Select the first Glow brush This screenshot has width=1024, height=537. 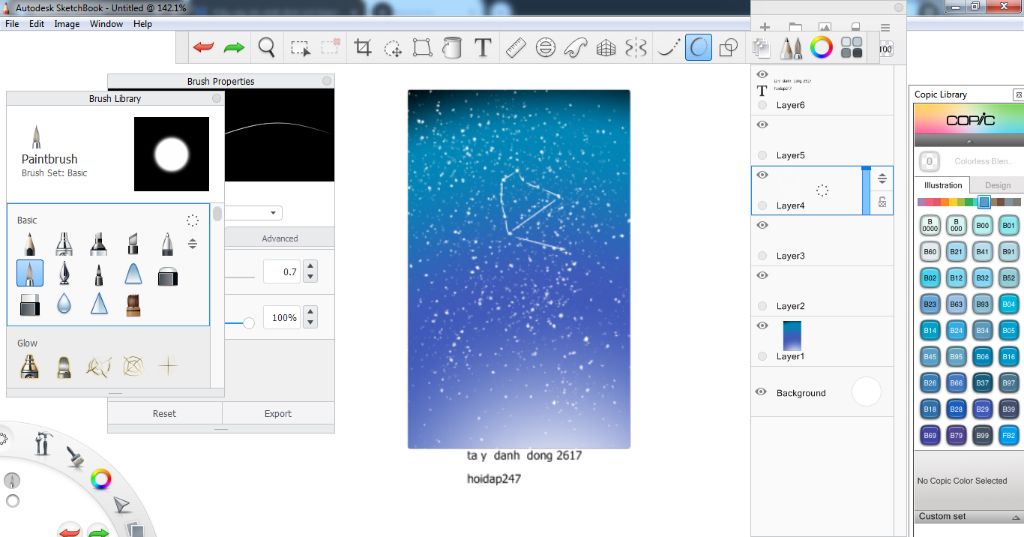pos(29,366)
